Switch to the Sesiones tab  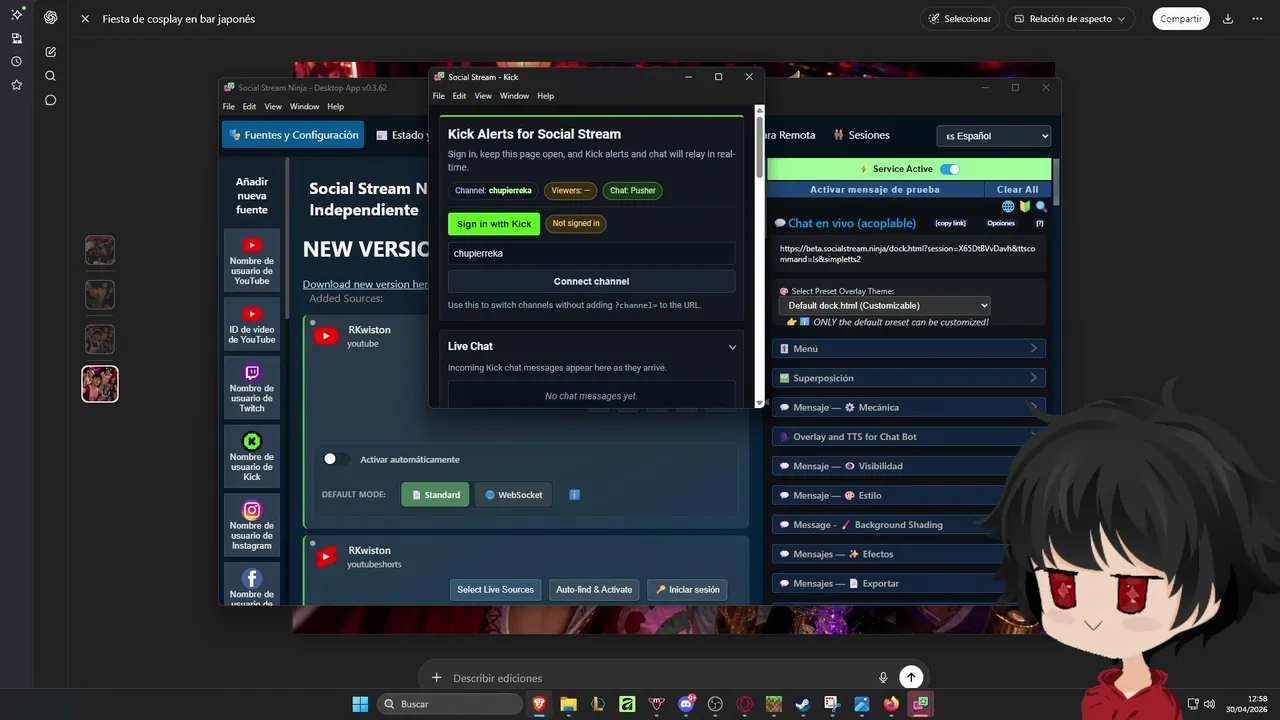tap(862, 135)
